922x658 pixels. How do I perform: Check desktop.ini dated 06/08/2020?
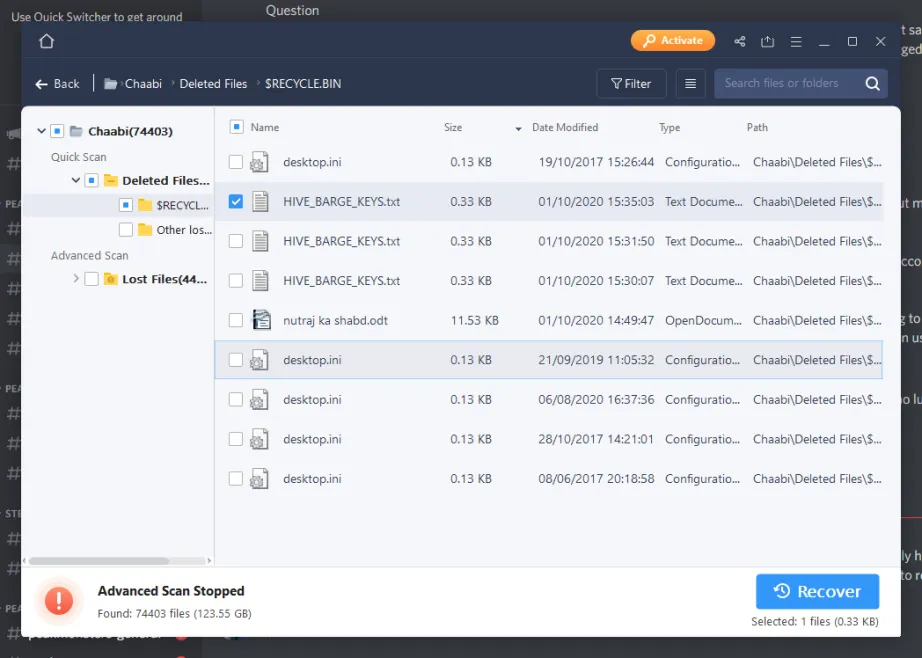pos(236,399)
